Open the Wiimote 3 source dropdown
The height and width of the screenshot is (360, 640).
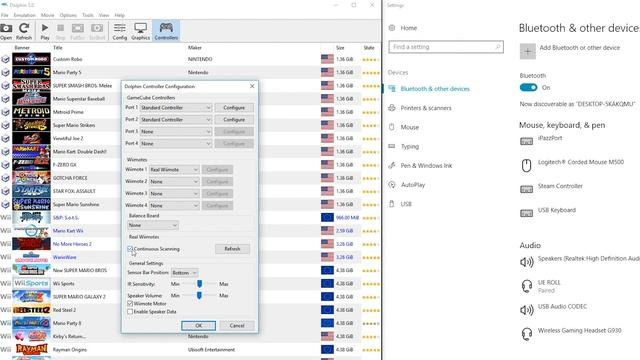pyautogui.click(x=174, y=193)
